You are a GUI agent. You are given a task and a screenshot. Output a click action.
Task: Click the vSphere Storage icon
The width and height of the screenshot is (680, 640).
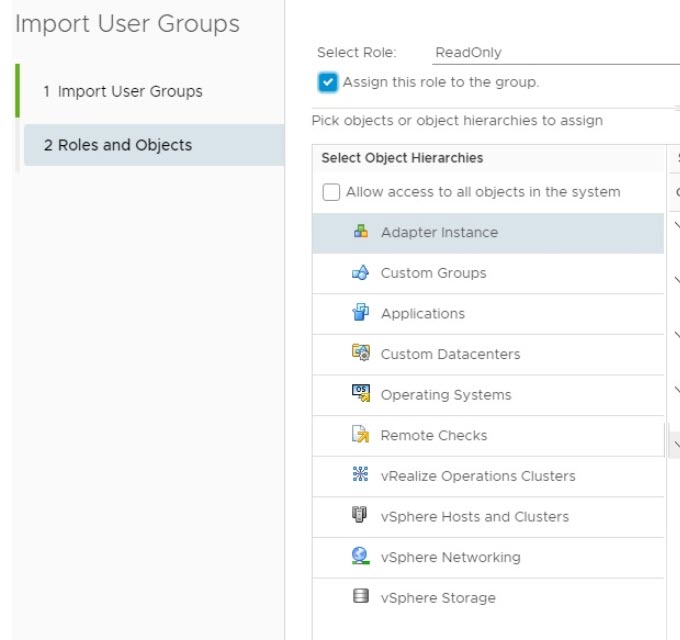(361, 597)
